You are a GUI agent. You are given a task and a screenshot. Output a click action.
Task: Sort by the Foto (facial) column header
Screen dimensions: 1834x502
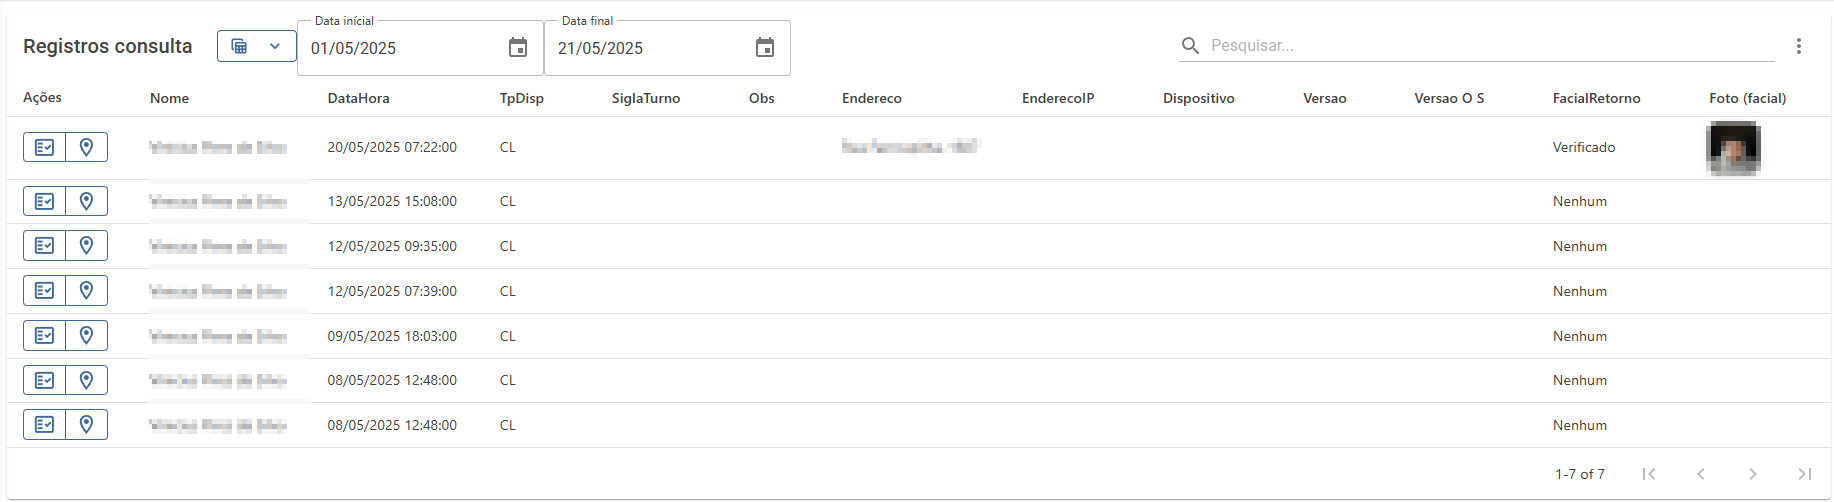pos(1747,98)
